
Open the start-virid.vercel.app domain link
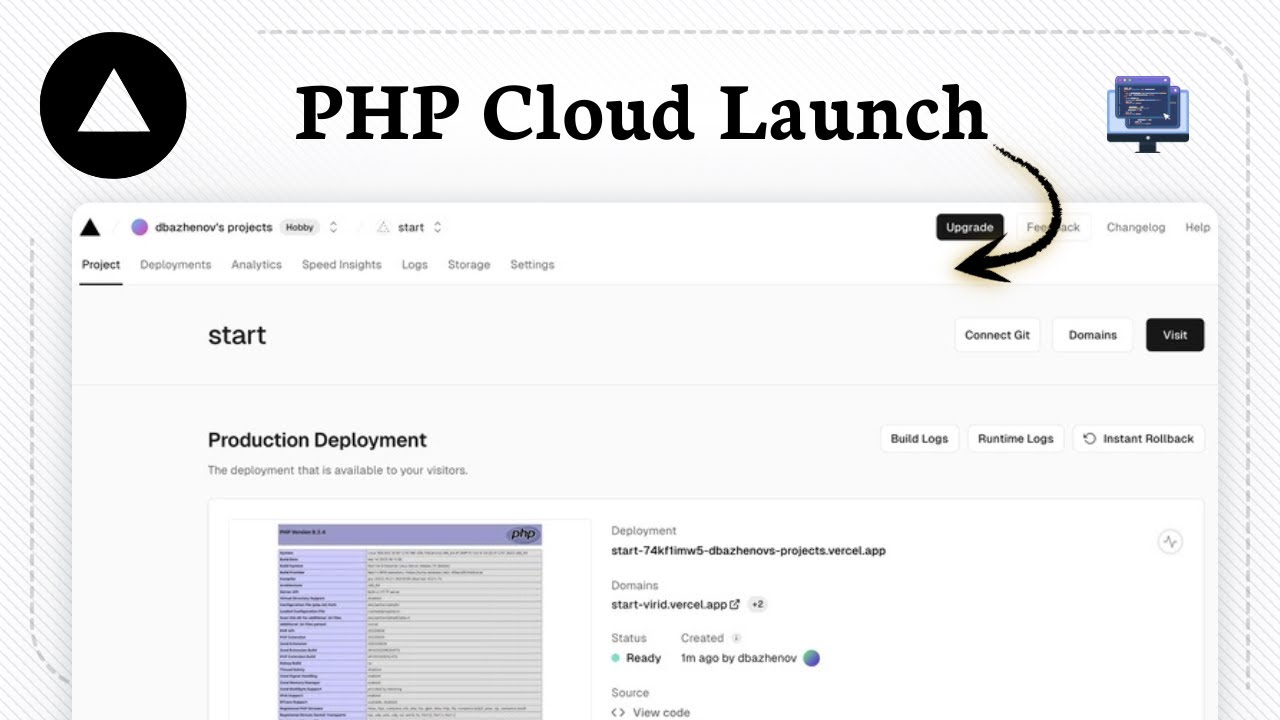click(676, 604)
